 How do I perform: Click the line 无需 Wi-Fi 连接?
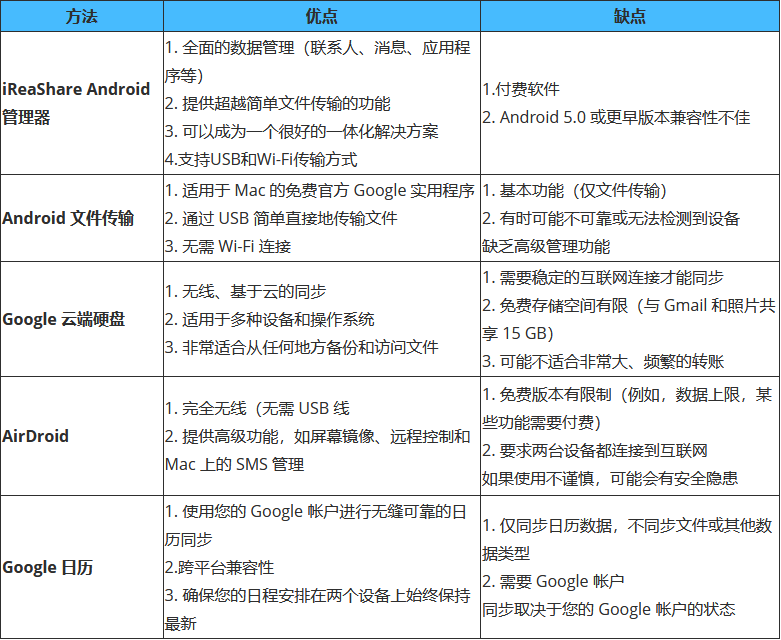(228, 247)
